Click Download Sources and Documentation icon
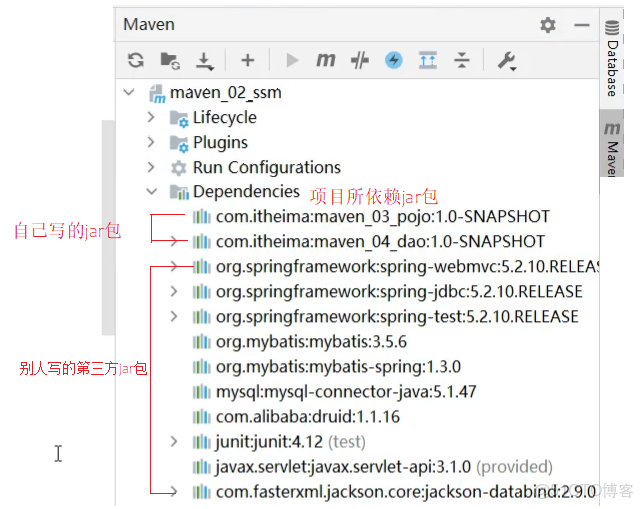The image size is (644, 509). (204, 61)
